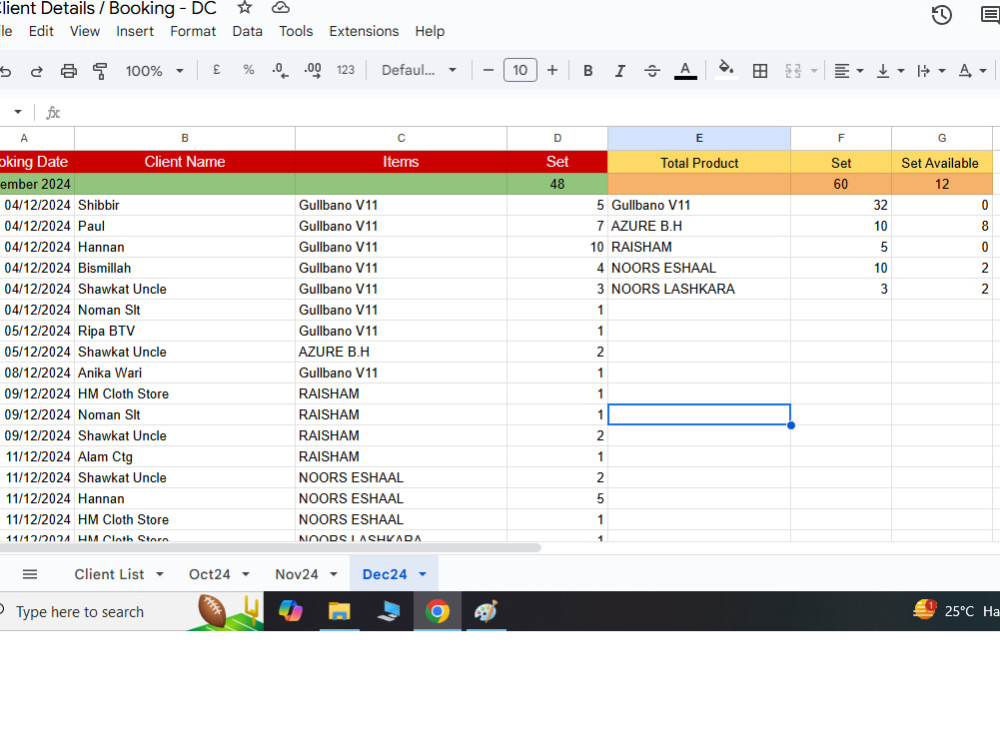Open Copilot from the taskbar
Image resolution: width=1000 pixels, height=750 pixels.
coord(290,611)
